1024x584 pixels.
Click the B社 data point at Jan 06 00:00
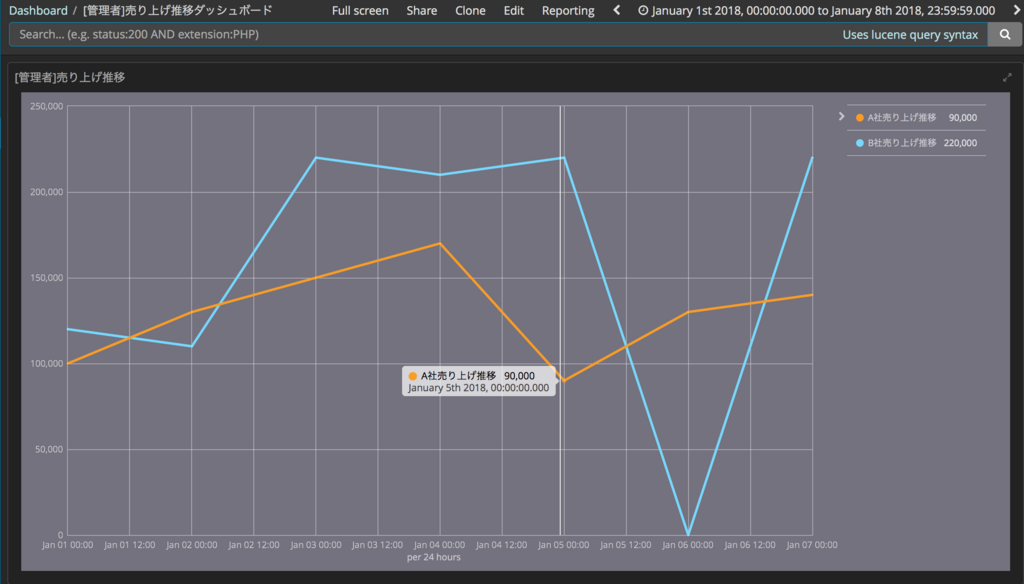[x=688, y=534]
